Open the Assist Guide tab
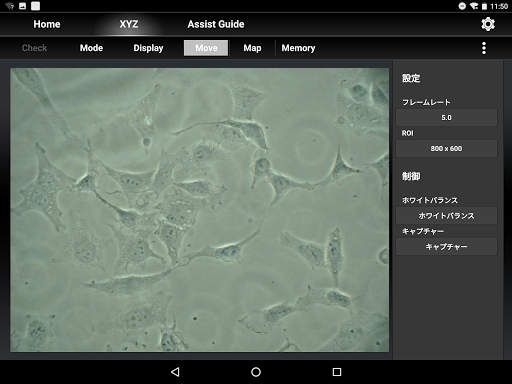The height and width of the screenshot is (384, 512). tap(216, 24)
